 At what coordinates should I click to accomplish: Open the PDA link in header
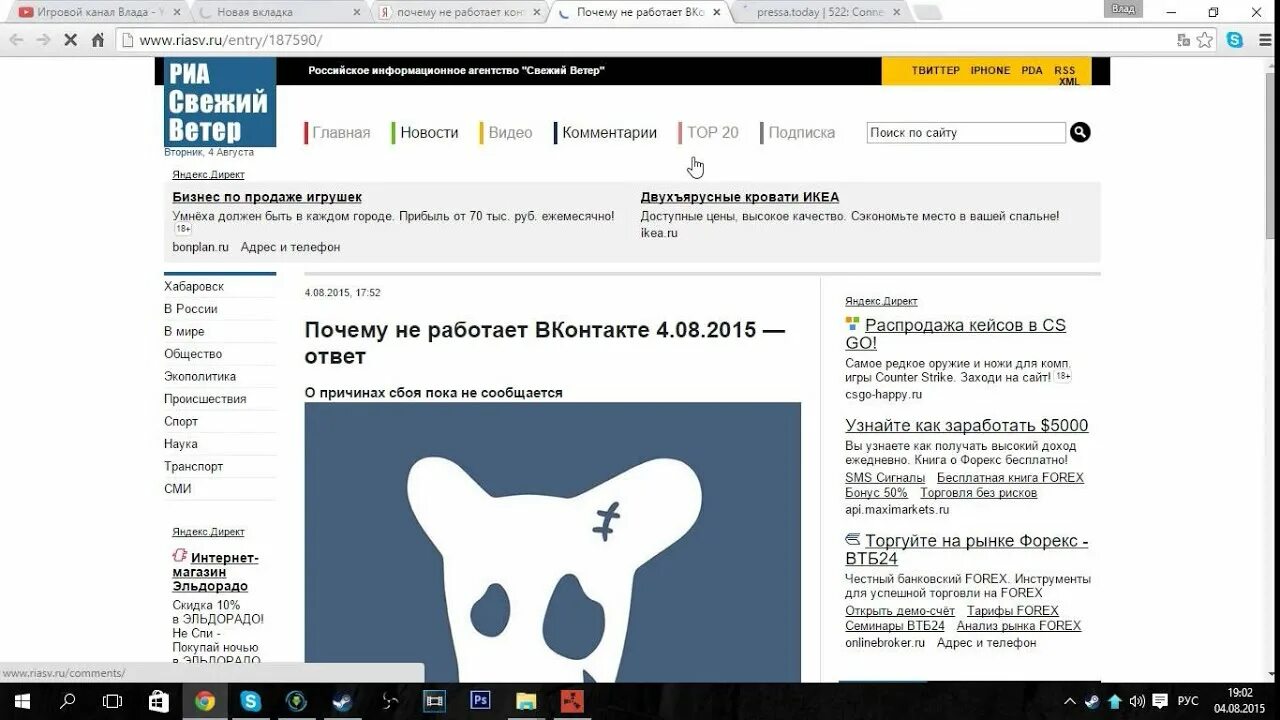pyautogui.click(x=1032, y=70)
